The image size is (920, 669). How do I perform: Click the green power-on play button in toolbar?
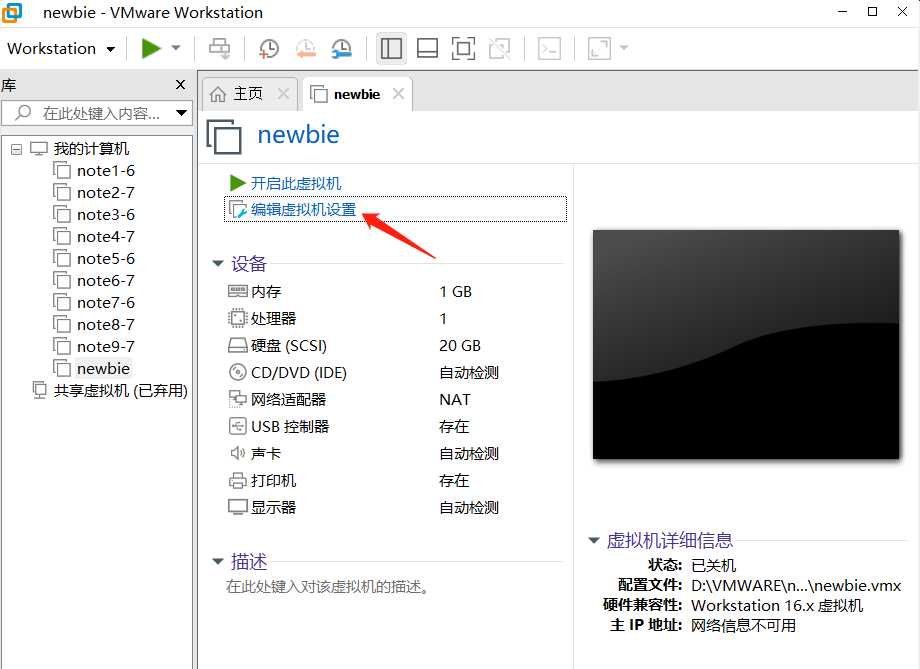click(x=151, y=48)
